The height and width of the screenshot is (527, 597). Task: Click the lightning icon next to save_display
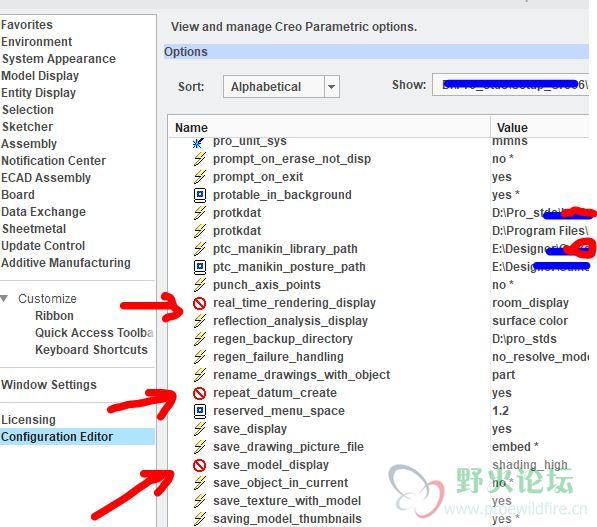tap(200, 429)
